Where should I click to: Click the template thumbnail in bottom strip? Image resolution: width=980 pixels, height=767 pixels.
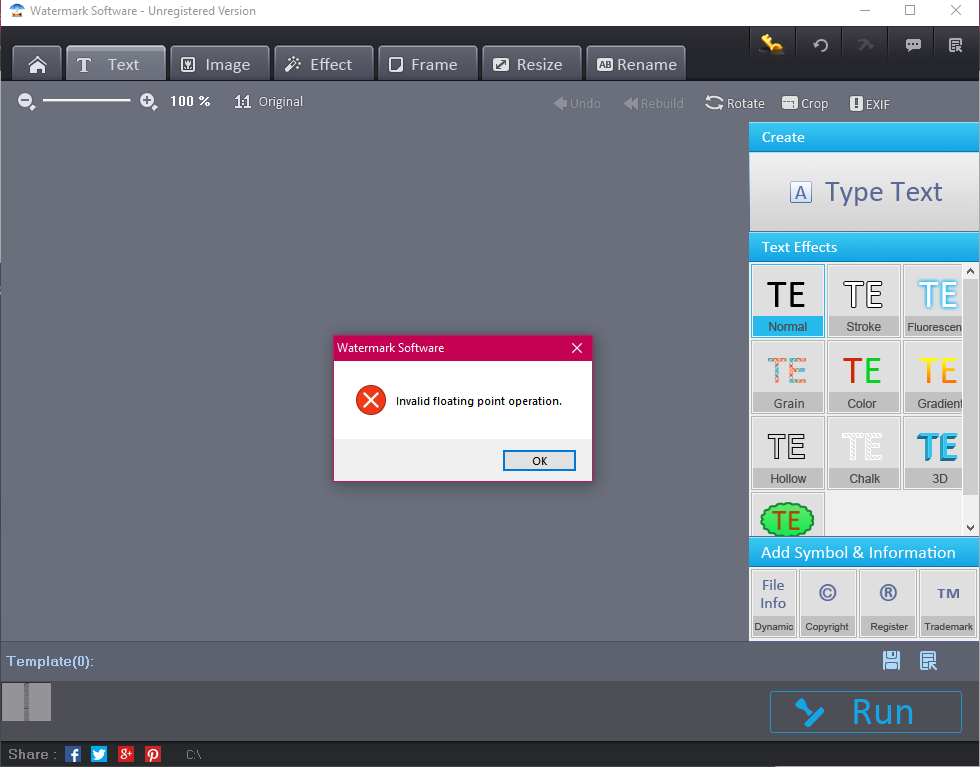(x=26, y=702)
